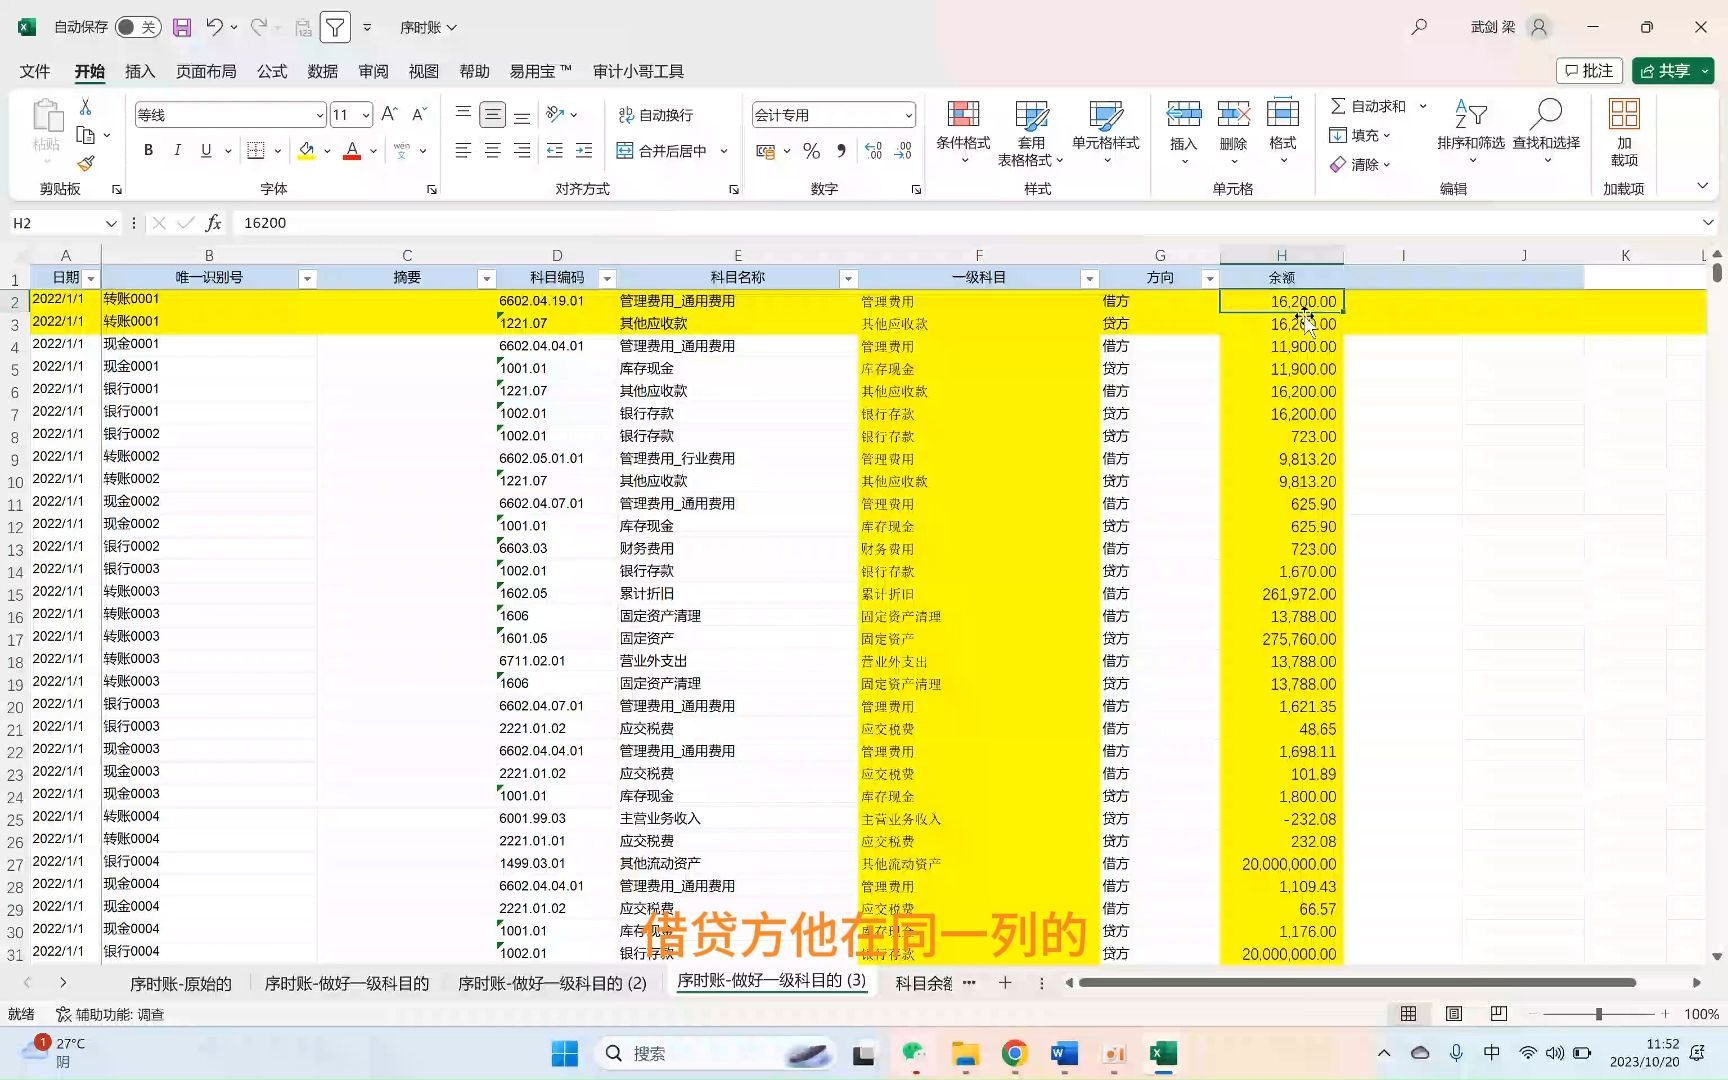
Task: Open the font size dropdown
Action: tap(366, 115)
